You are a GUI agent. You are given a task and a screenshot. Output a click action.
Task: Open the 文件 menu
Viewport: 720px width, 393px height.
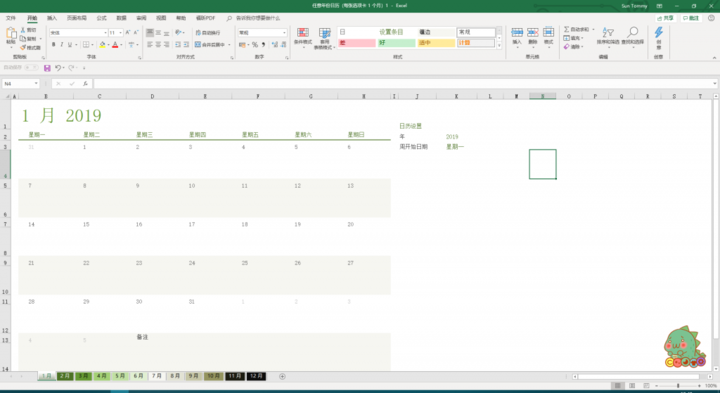11,18
